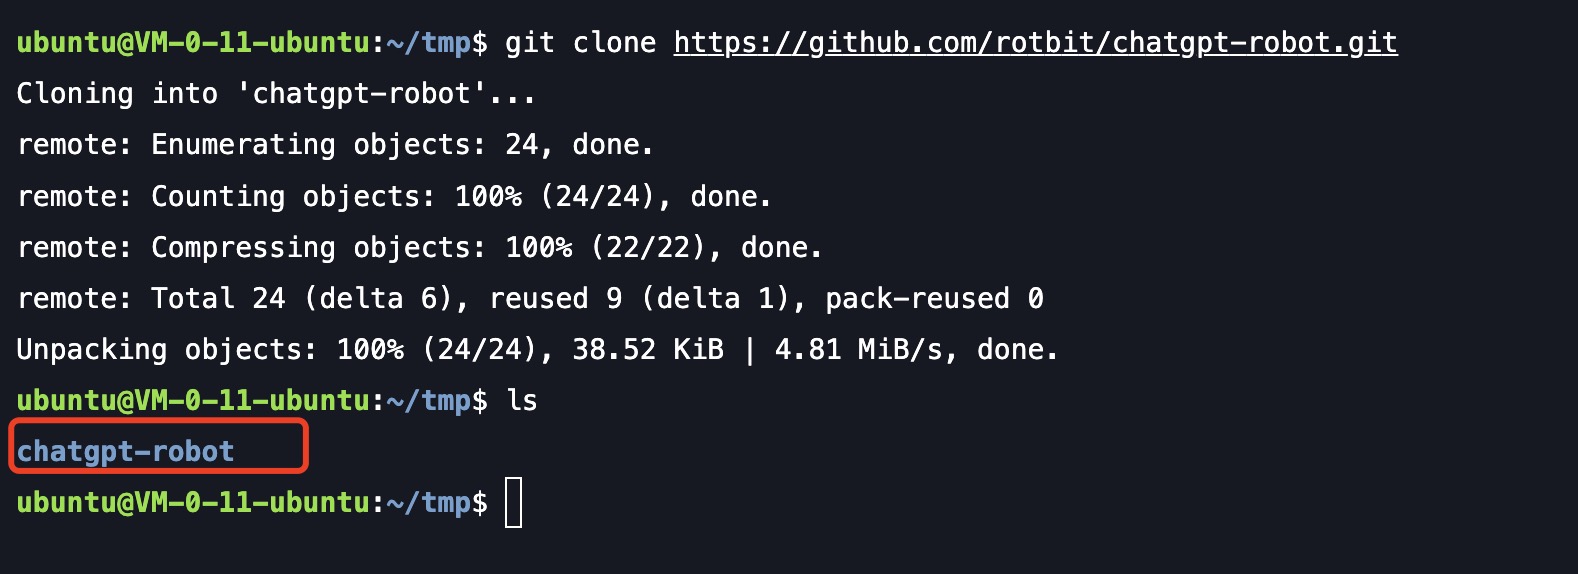
Task: Click the 'reused 9 (delta 1)' text
Action: (647, 298)
